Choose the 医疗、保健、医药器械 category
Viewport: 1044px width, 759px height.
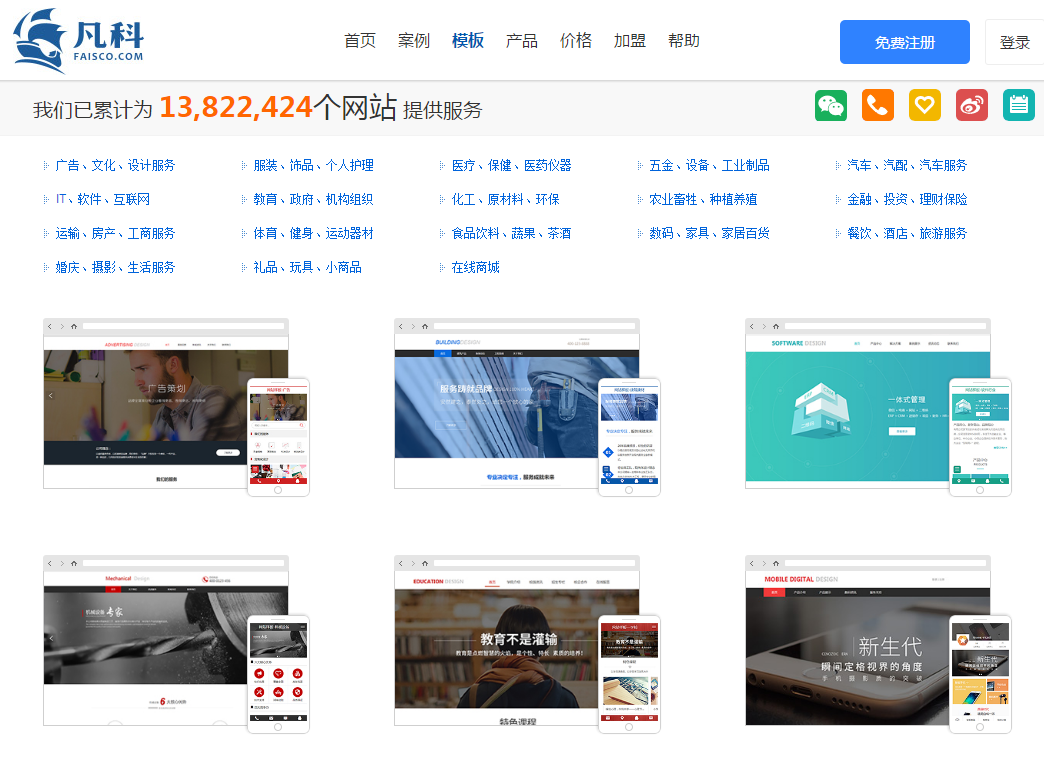[511, 165]
